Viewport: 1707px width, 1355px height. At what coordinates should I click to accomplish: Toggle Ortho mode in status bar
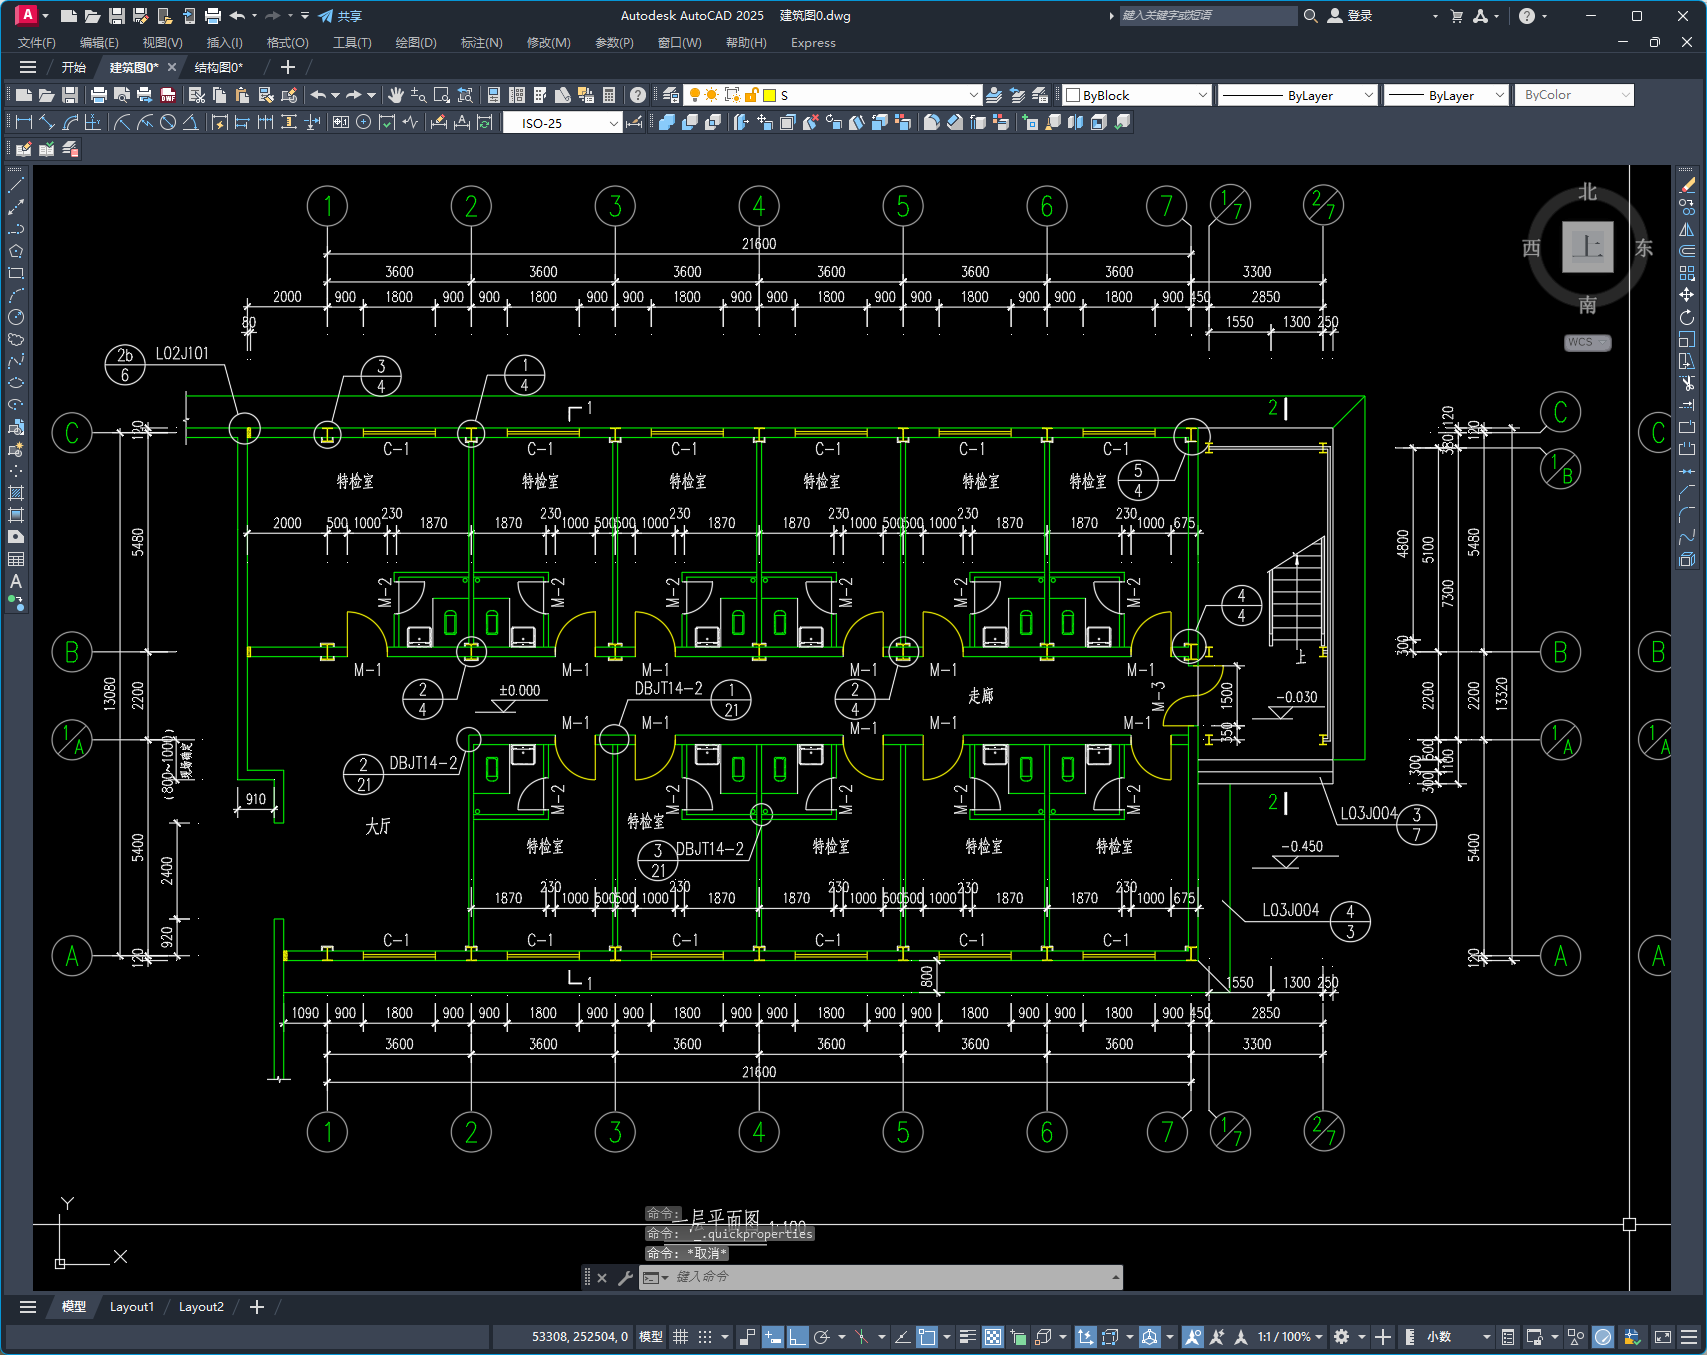(x=797, y=1337)
